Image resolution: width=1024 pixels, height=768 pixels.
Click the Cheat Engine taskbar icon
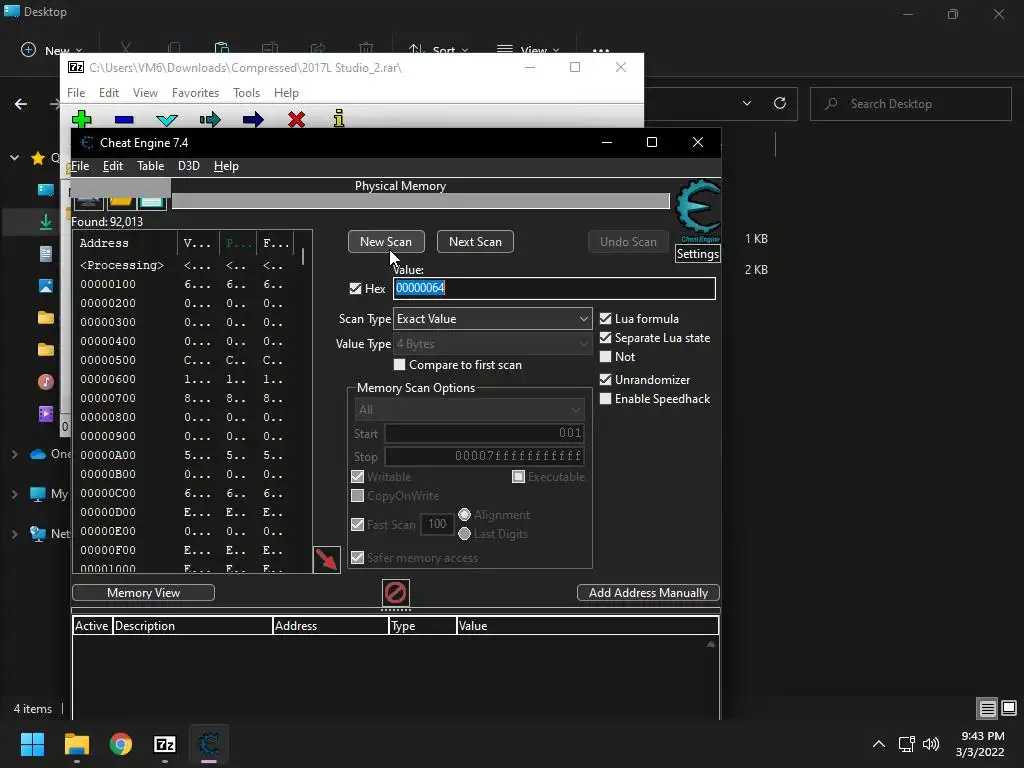[x=209, y=744]
